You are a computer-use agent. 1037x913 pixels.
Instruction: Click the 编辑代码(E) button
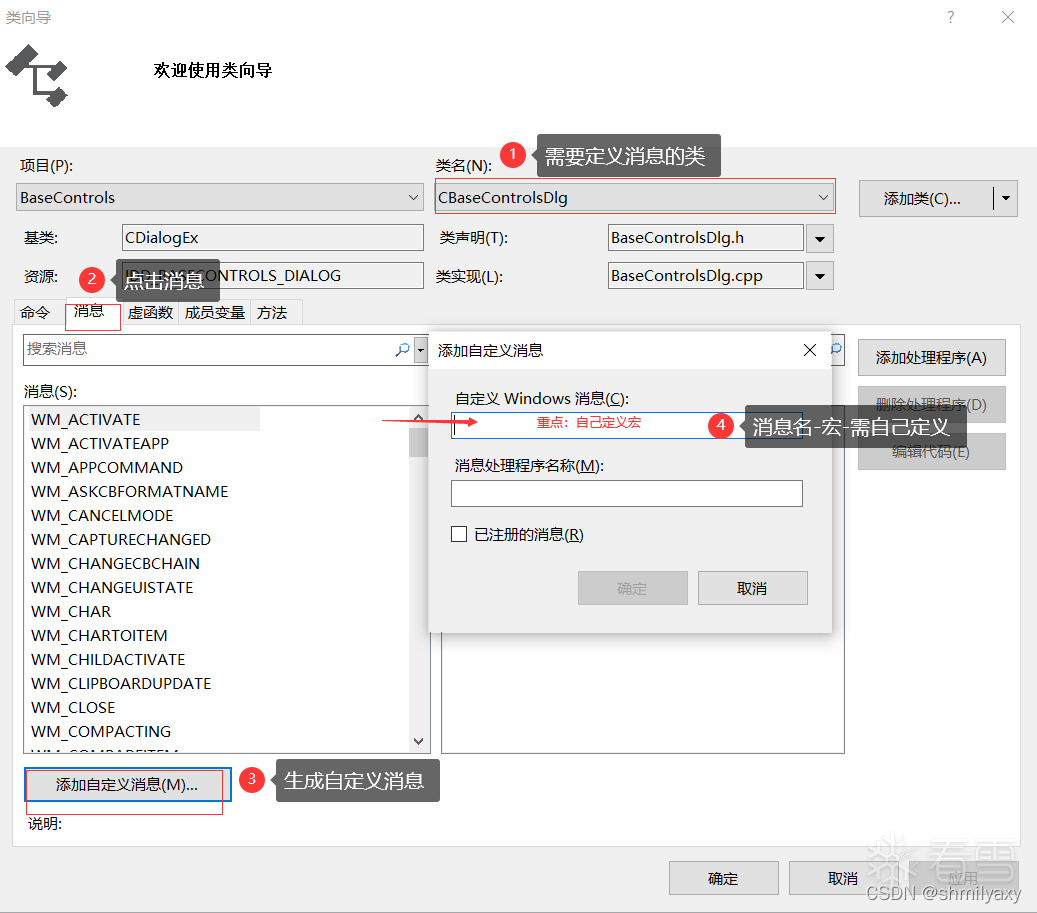click(x=931, y=452)
